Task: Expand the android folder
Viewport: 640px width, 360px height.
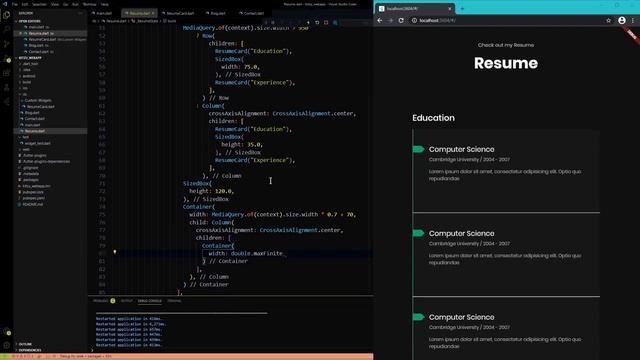Action: [29, 76]
